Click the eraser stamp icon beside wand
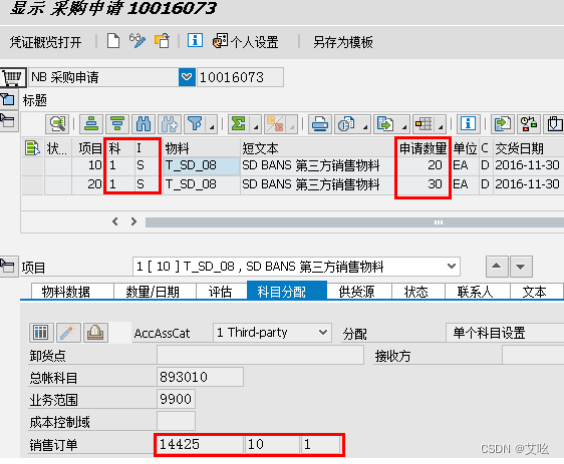The width and height of the screenshot is (564, 464). pyautogui.click(x=95, y=332)
